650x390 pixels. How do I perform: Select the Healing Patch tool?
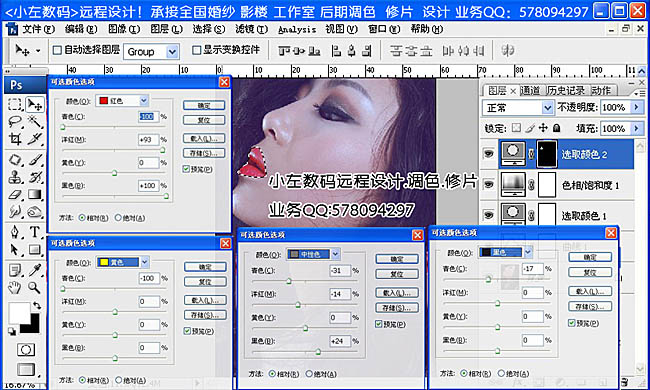15,160
